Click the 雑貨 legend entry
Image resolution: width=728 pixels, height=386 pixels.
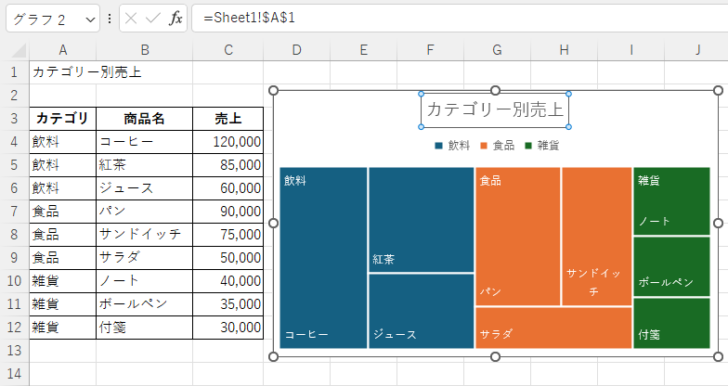542,146
